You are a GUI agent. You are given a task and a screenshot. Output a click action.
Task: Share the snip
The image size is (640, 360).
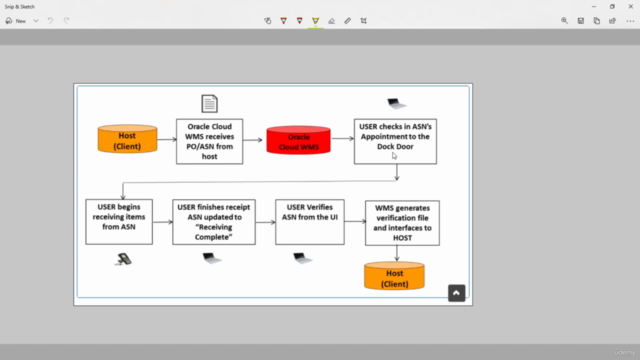(x=612, y=21)
